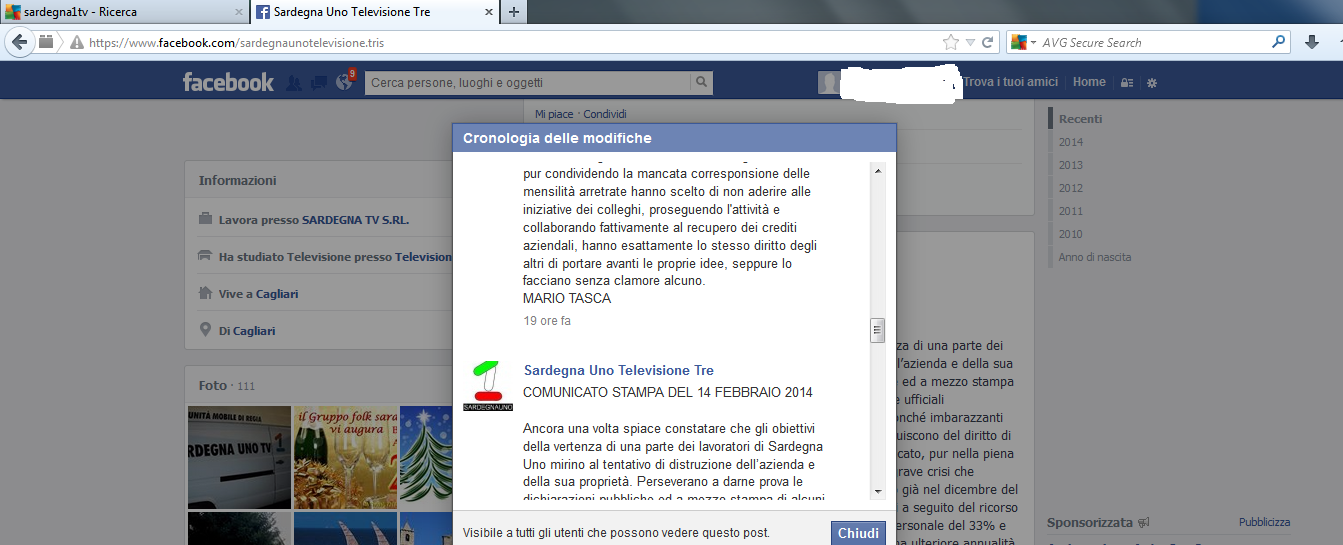Click the dialog scrollbar thumb
Screen dimensions: 1343x545
(878, 330)
